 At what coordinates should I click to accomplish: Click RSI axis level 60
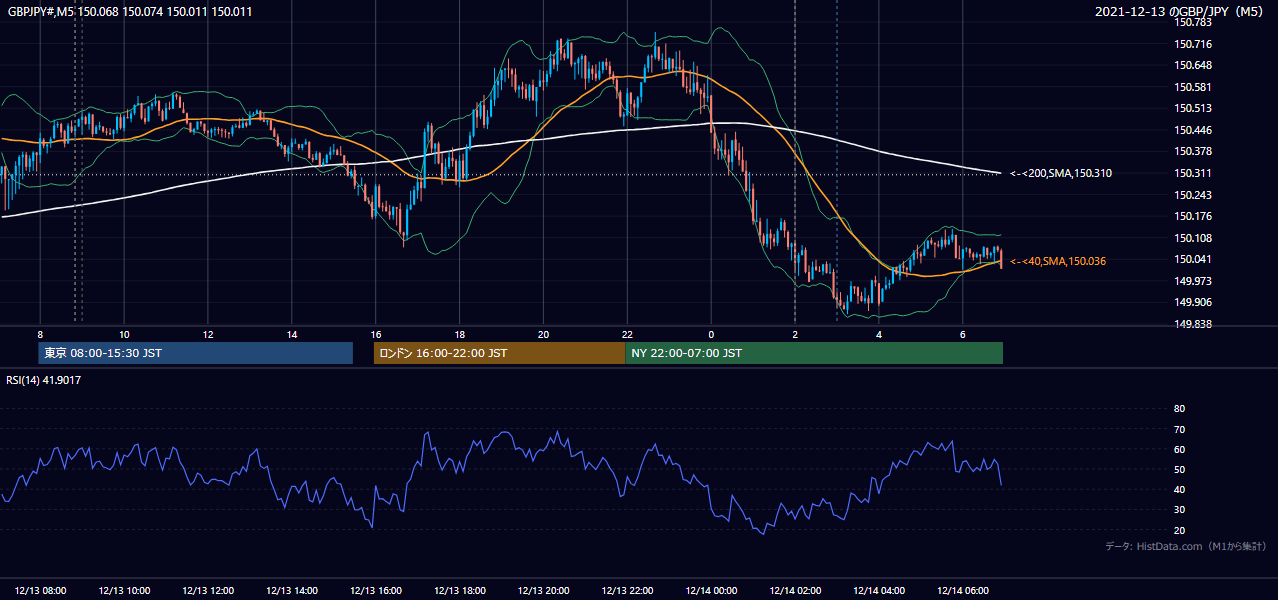1179,449
